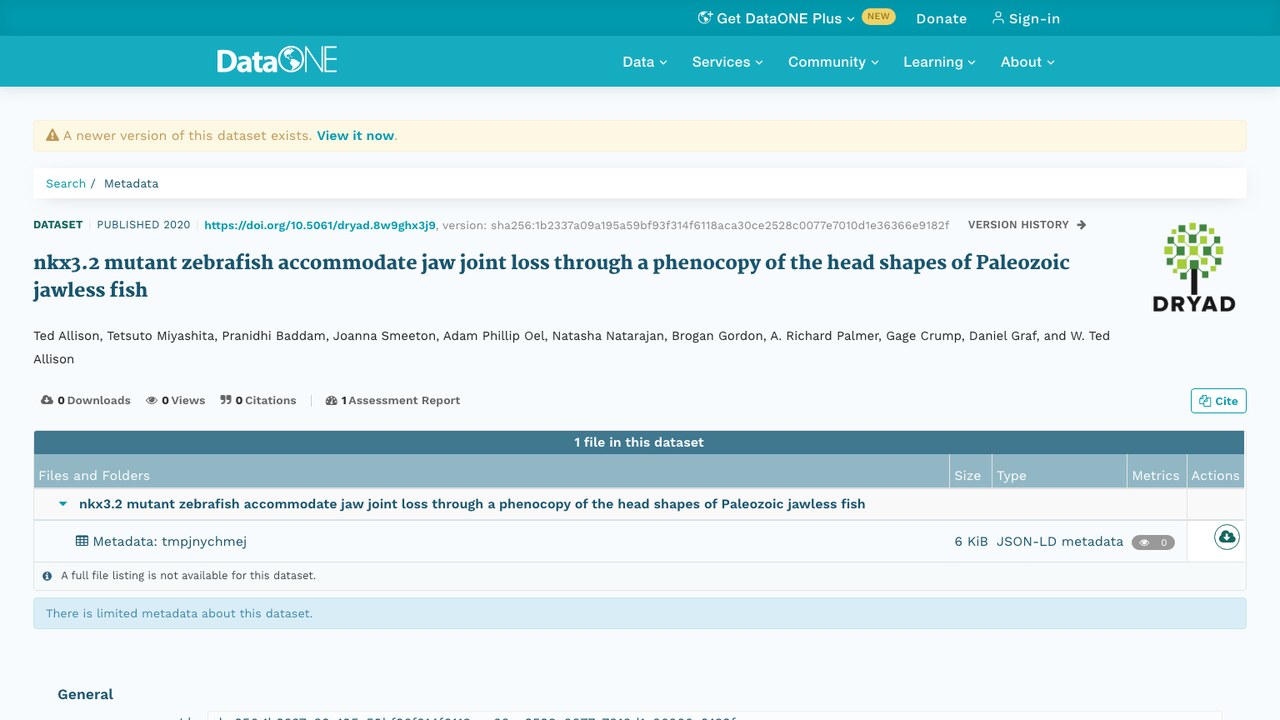1280x720 pixels.
Task: Click the Donate link
Action: point(941,18)
